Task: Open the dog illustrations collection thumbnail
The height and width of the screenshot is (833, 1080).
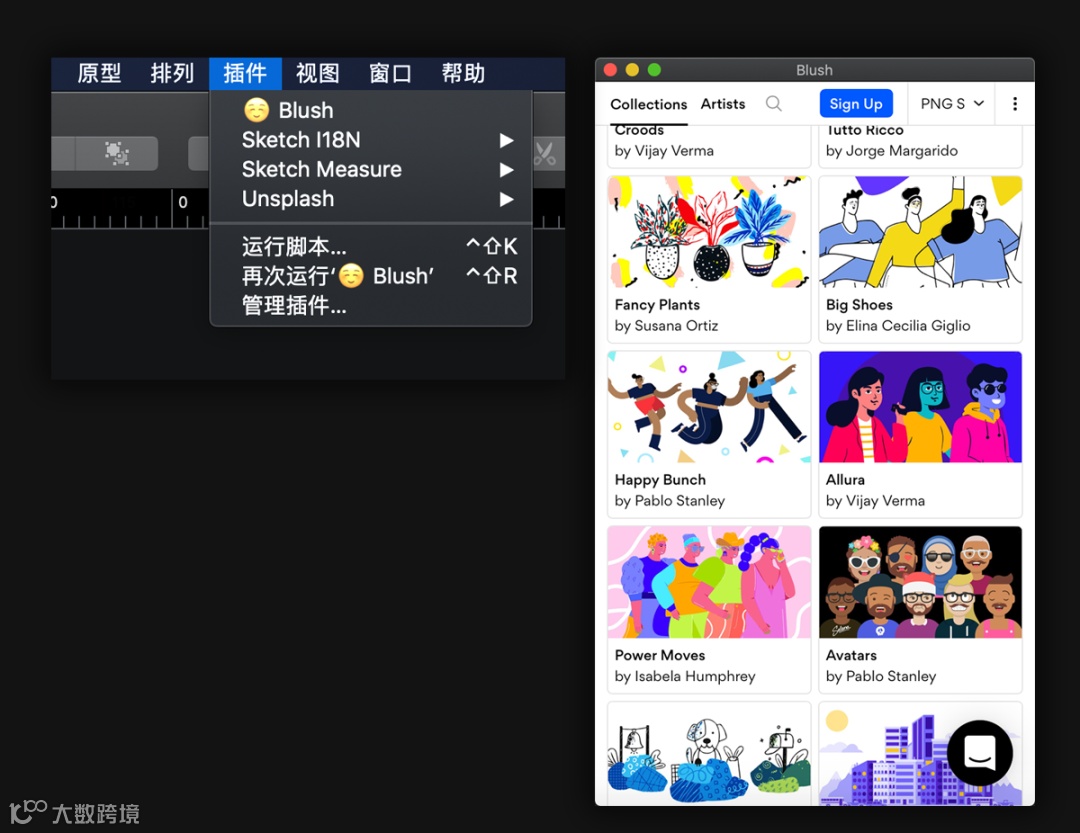Action: [x=709, y=753]
